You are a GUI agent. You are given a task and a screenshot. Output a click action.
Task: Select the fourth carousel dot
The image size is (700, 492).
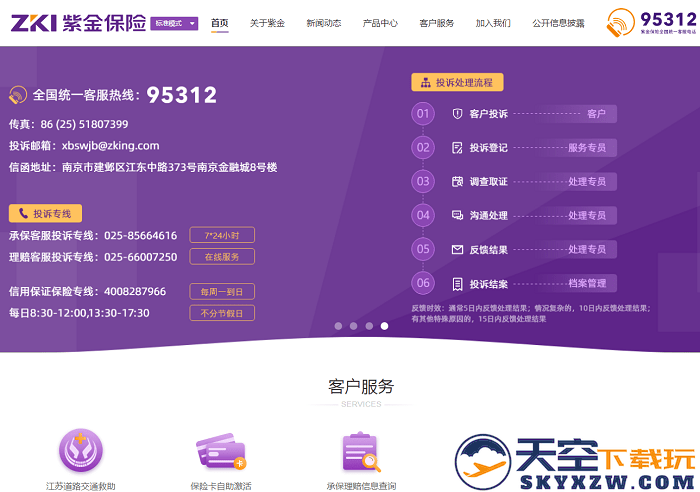click(384, 326)
